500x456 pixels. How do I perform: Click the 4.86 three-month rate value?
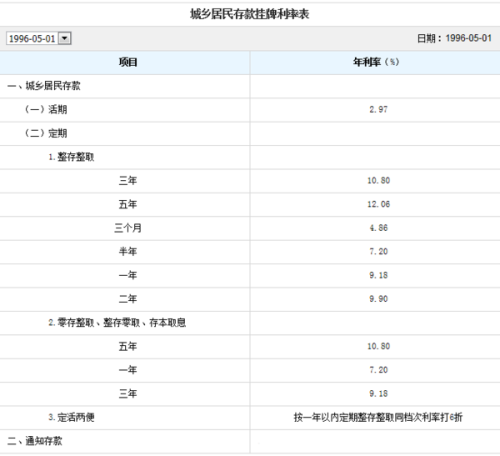(379, 228)
